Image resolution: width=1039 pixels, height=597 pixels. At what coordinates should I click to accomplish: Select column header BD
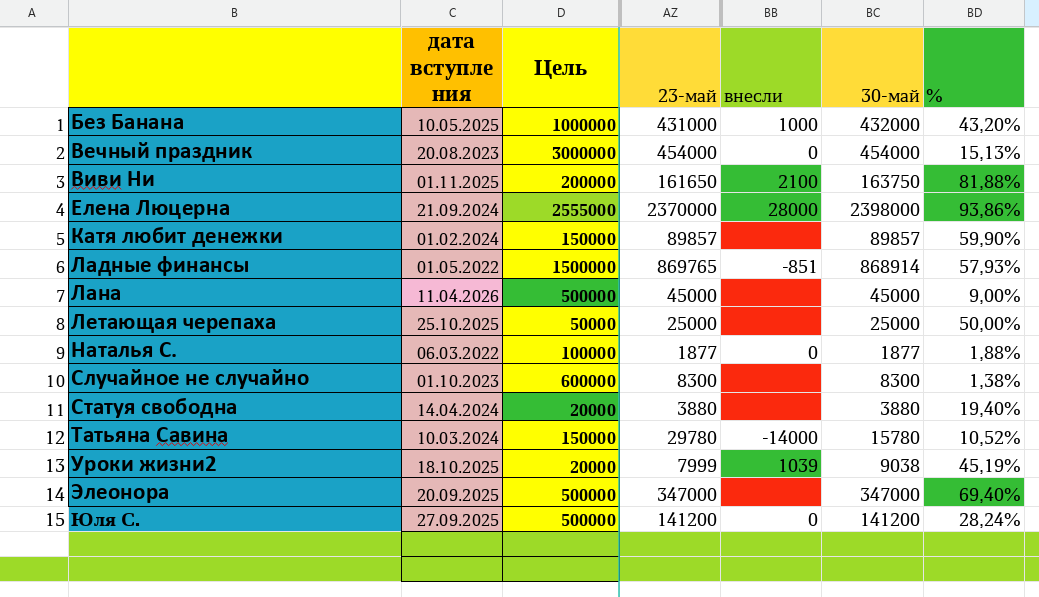(974, 13)
